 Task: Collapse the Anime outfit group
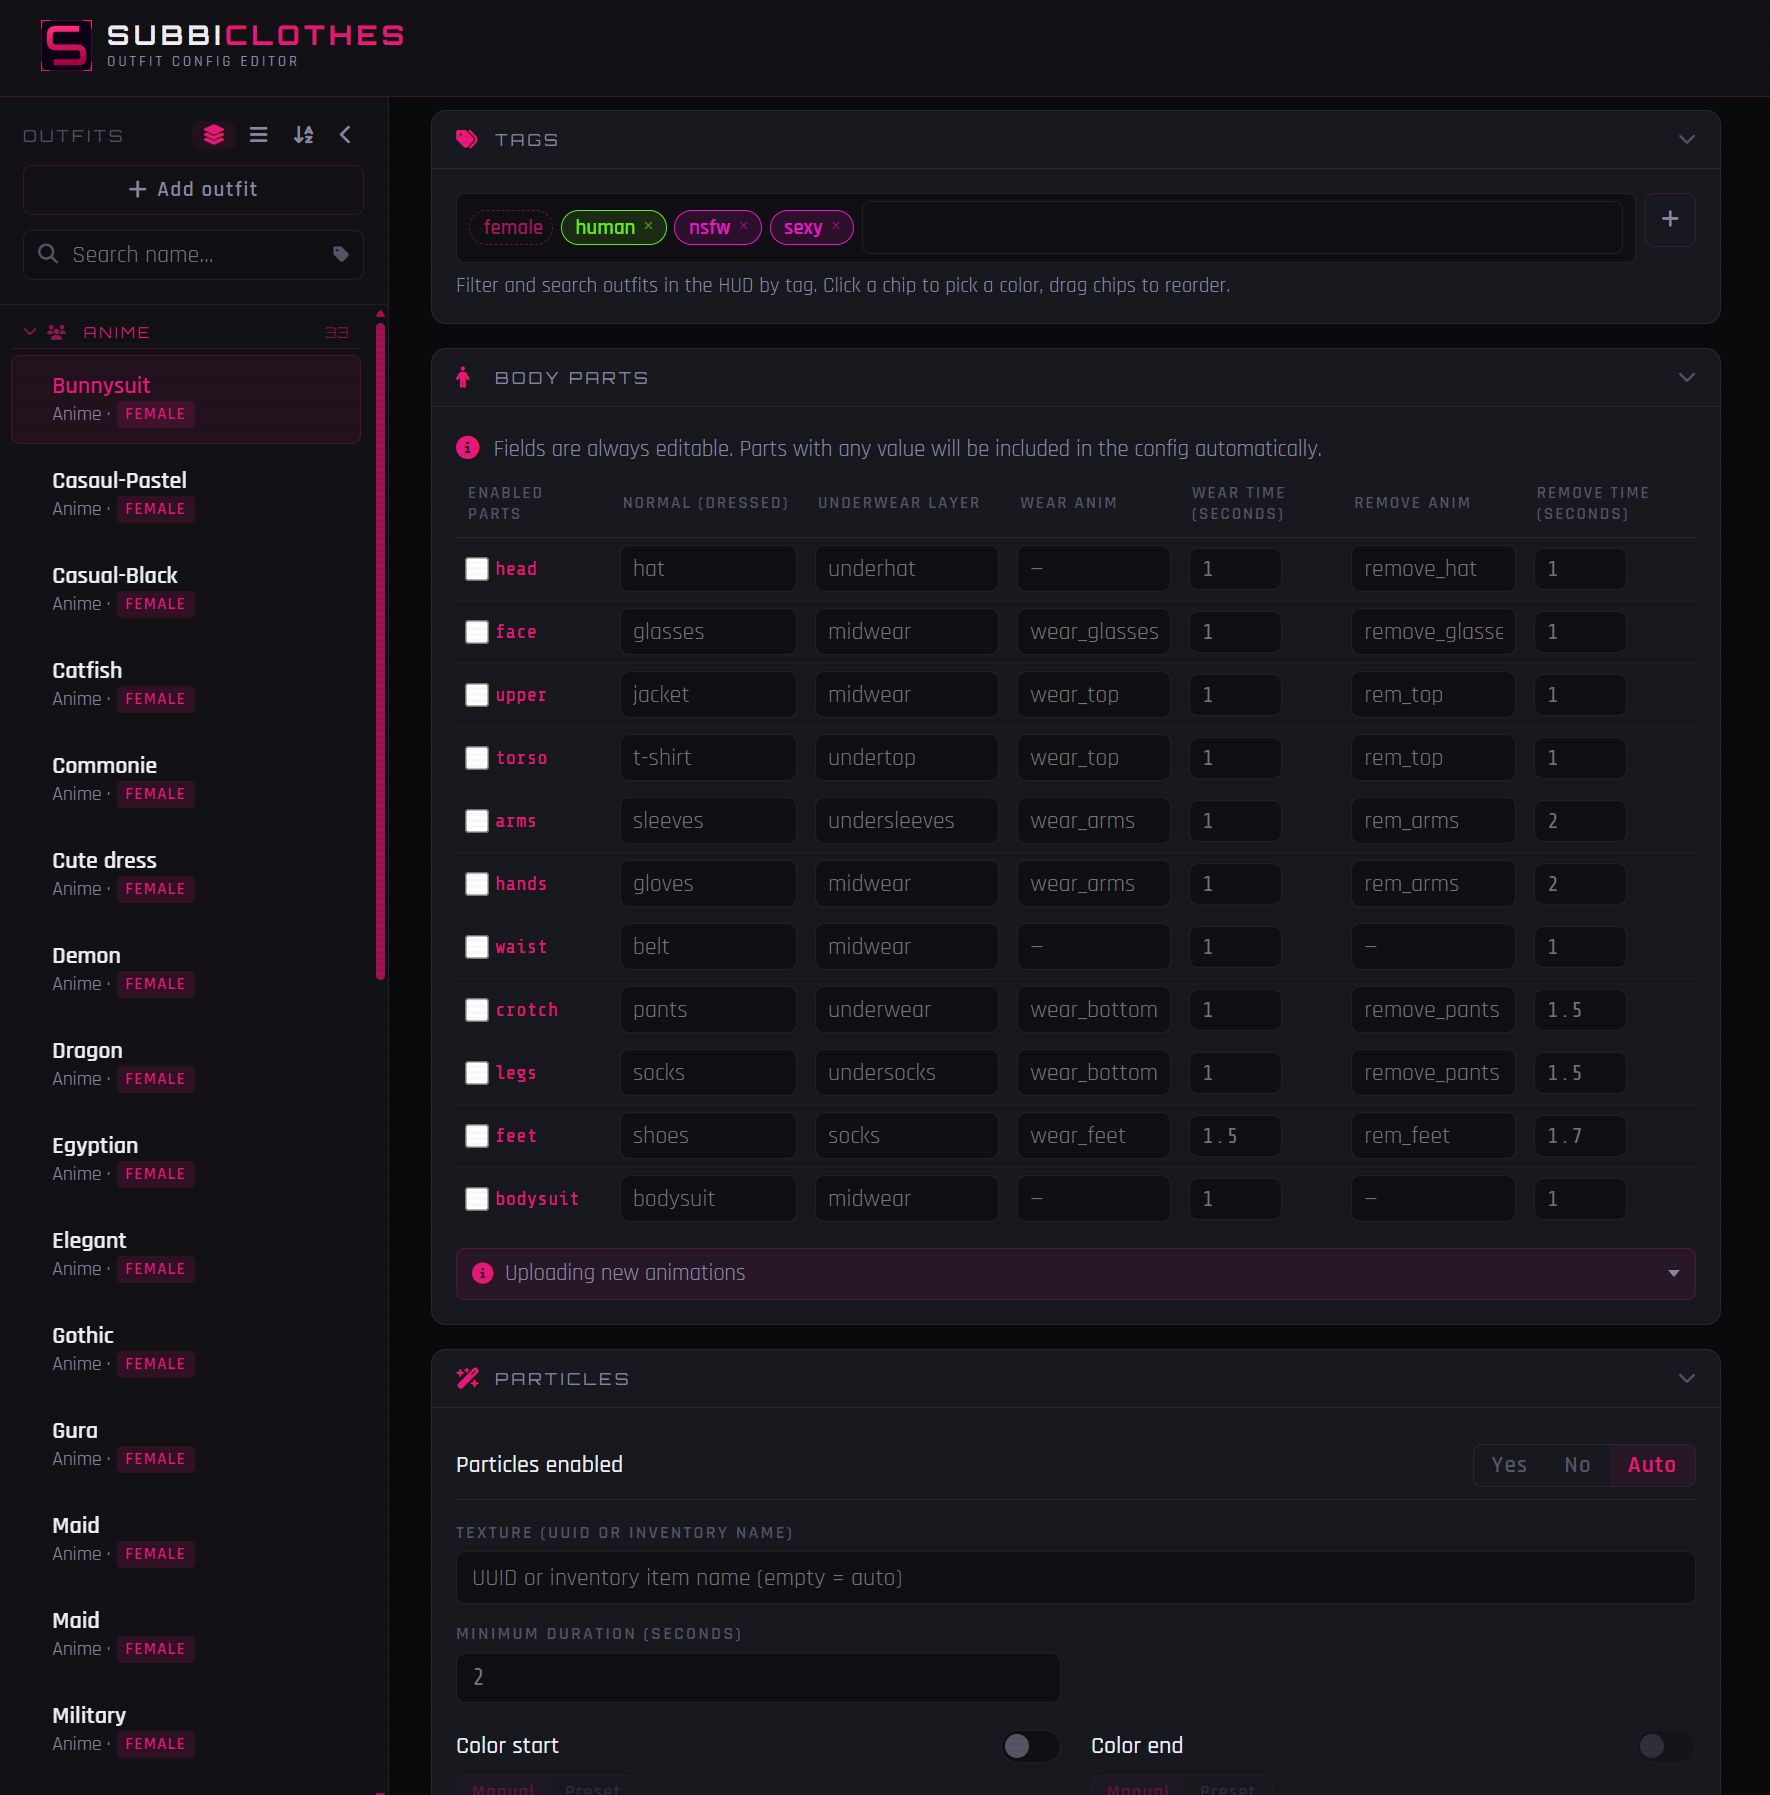coord(30,331)
